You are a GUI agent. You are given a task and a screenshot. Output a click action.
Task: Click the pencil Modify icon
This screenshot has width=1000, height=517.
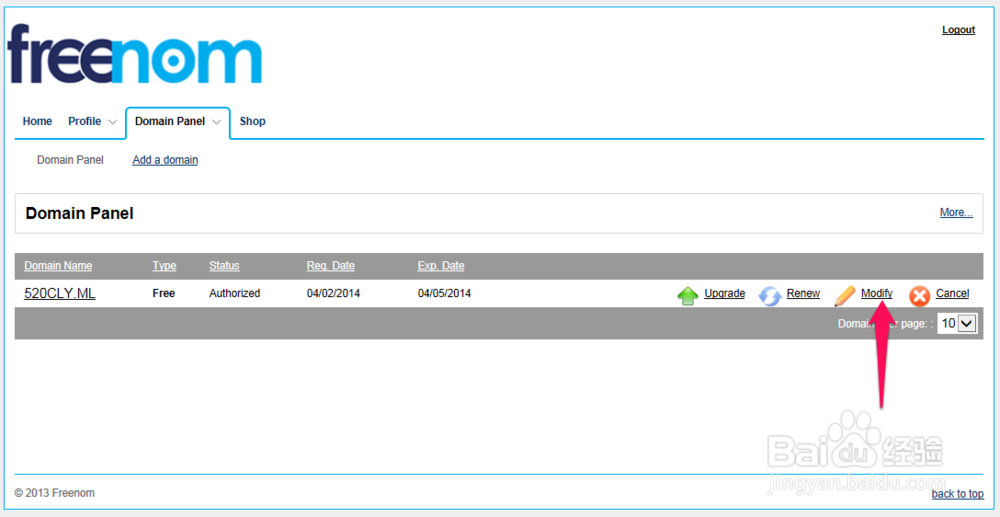tap(845, 295)
